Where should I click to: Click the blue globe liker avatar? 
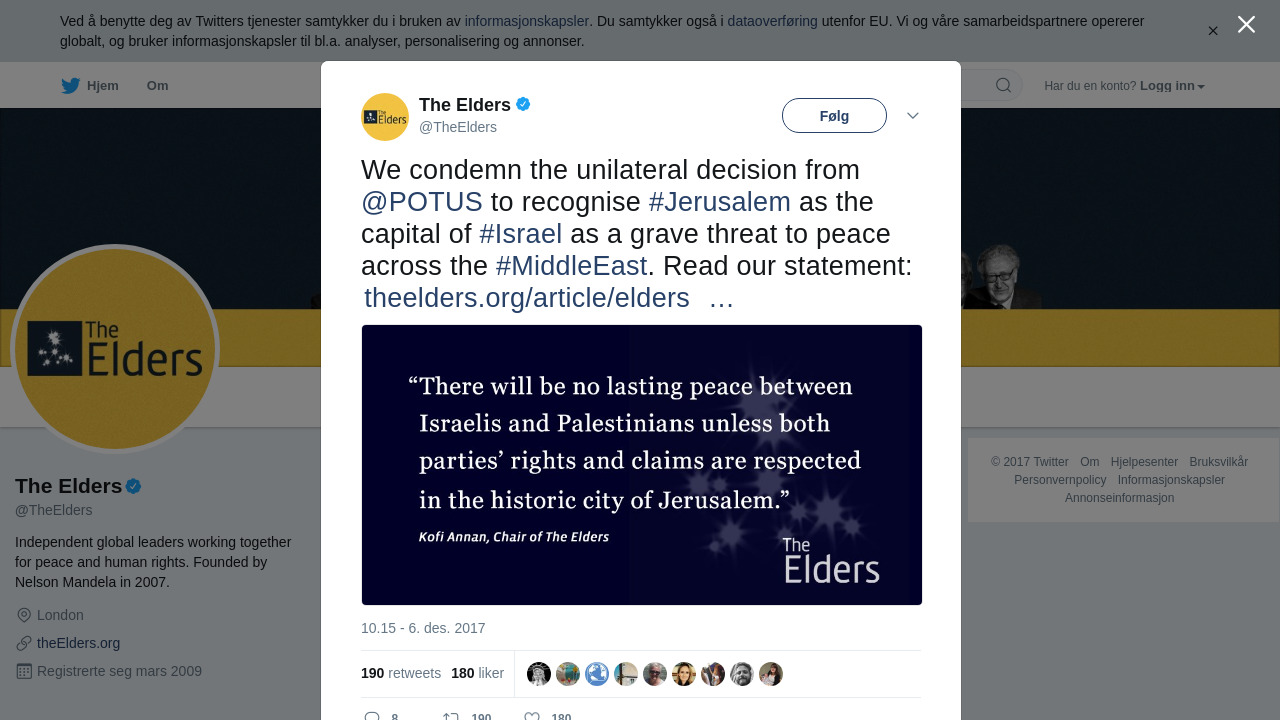[597, 674]
